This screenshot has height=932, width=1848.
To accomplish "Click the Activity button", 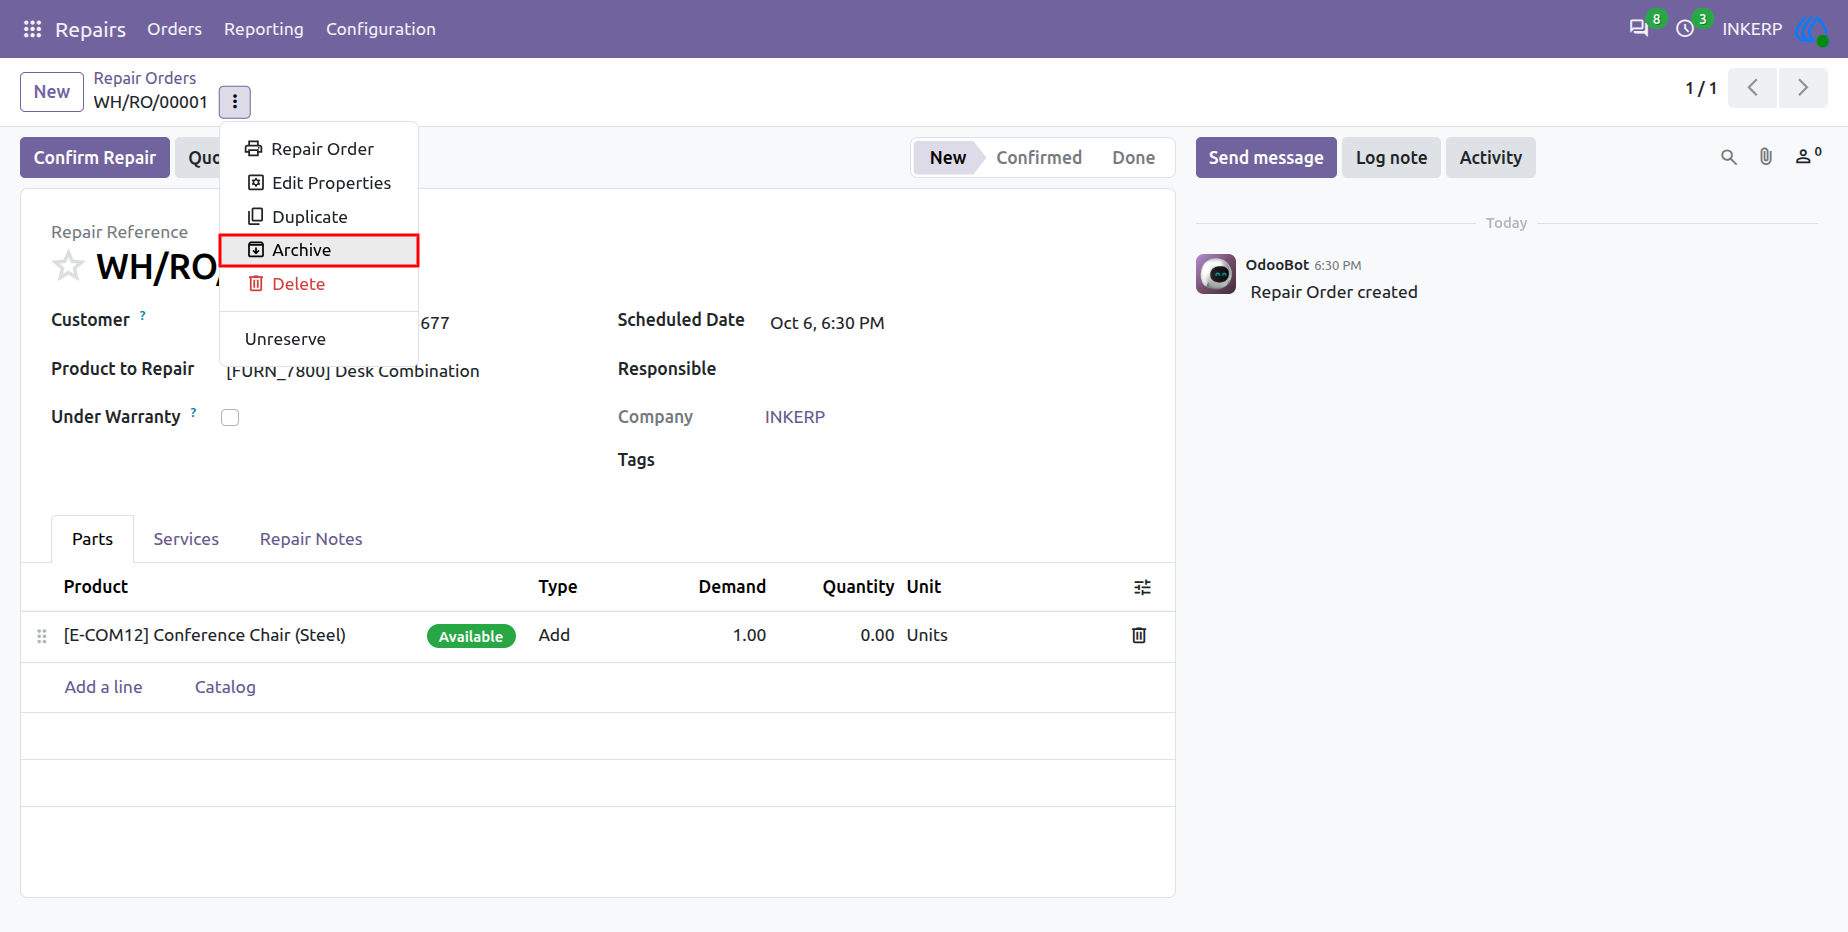I will 1490,158.
